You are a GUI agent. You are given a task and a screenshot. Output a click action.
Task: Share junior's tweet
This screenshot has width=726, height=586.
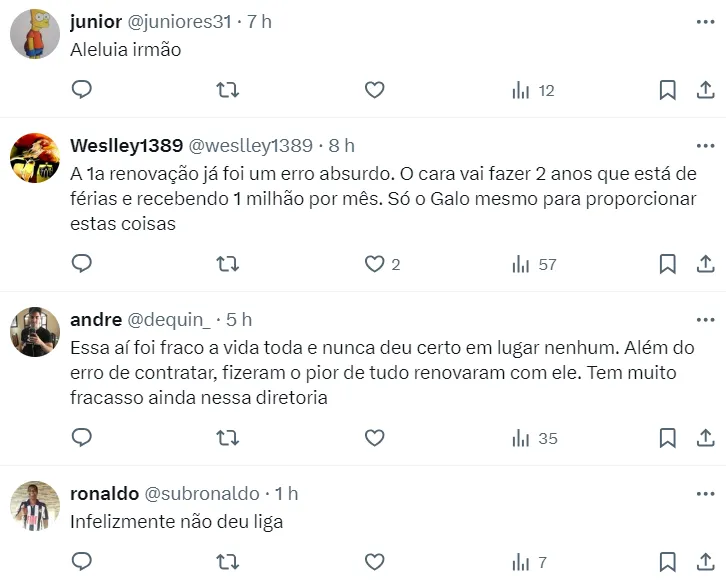pyautogui.click(x=705, y=91)
